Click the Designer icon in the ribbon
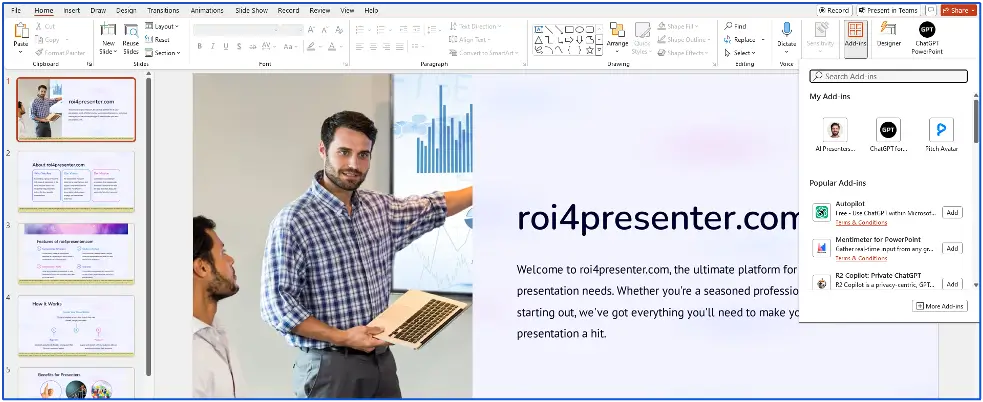Viewport: 983px width, 402px height. click(888, 32)
